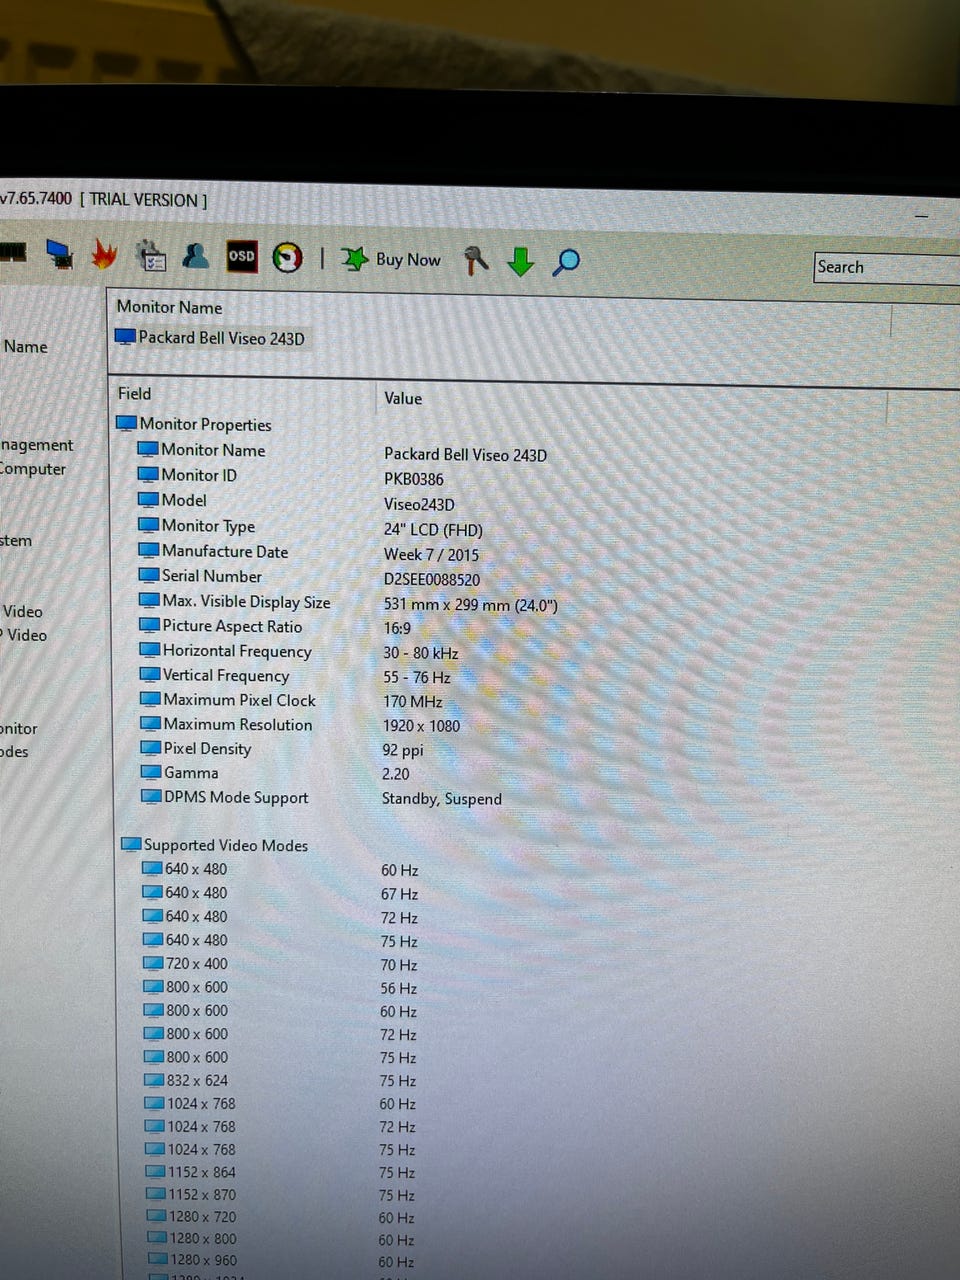Click the green download arrow icon
This screenshot has height=1280, width=960.
pyautogui.click(x=520, y=262)
